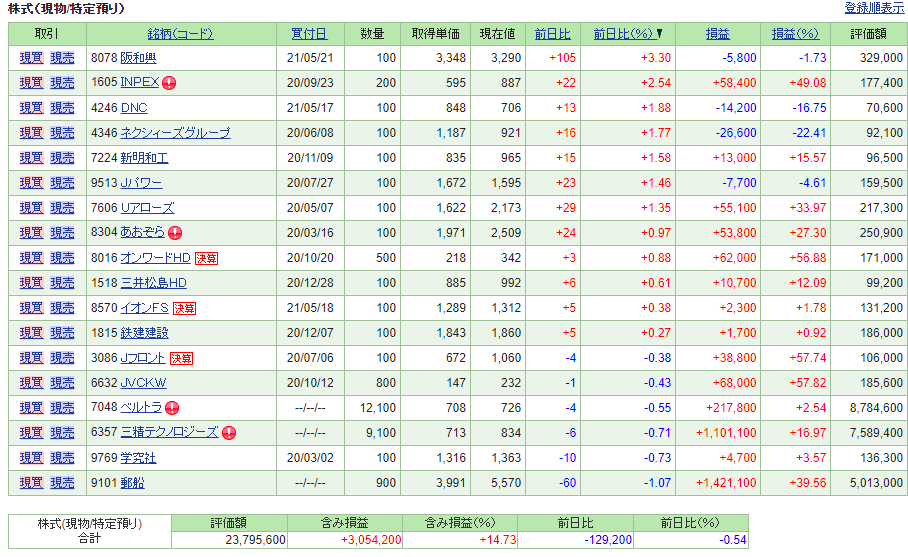Viewport: 908px width, 557px height.
Task: Open the DNC stock page
Action: tap(134, 108)
